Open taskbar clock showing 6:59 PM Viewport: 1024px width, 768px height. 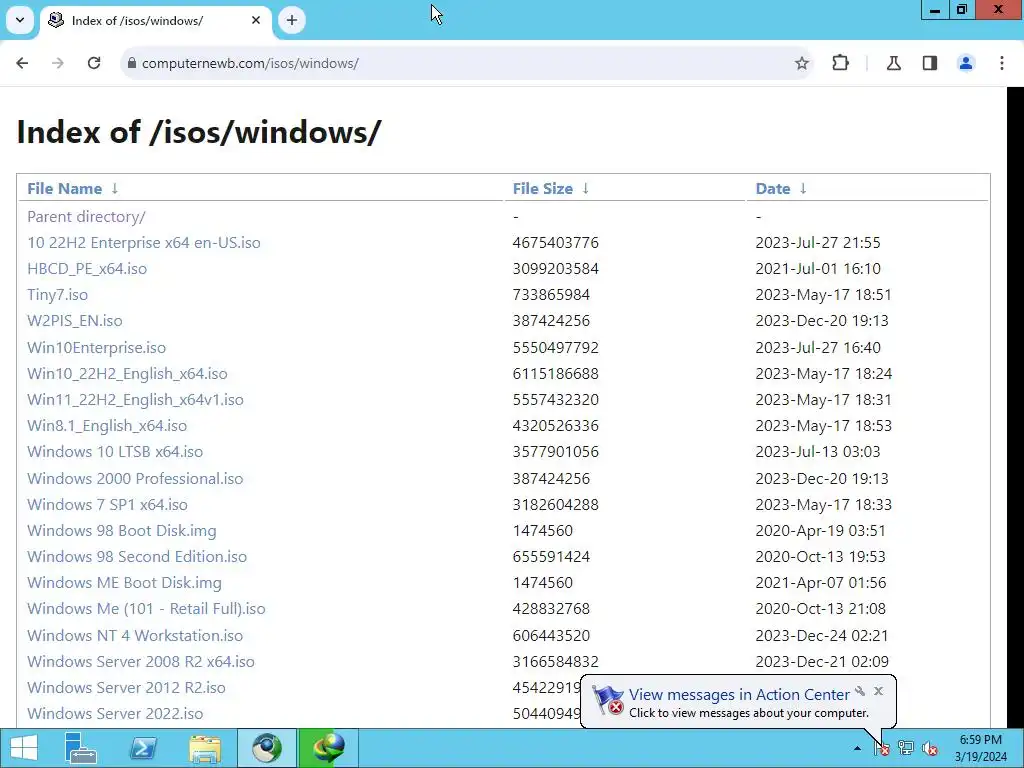(x=980, y=748)
